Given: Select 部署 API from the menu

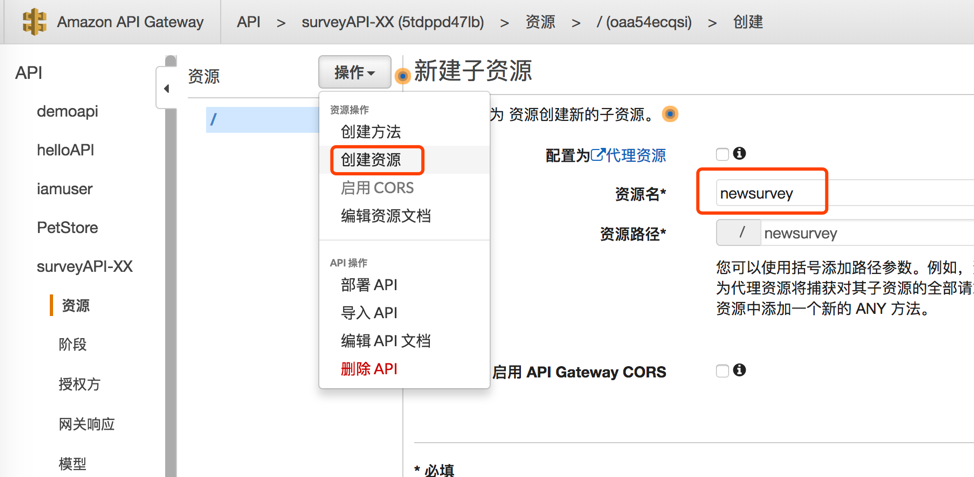Looking at the screenshot, I should (x=369, y=285).
